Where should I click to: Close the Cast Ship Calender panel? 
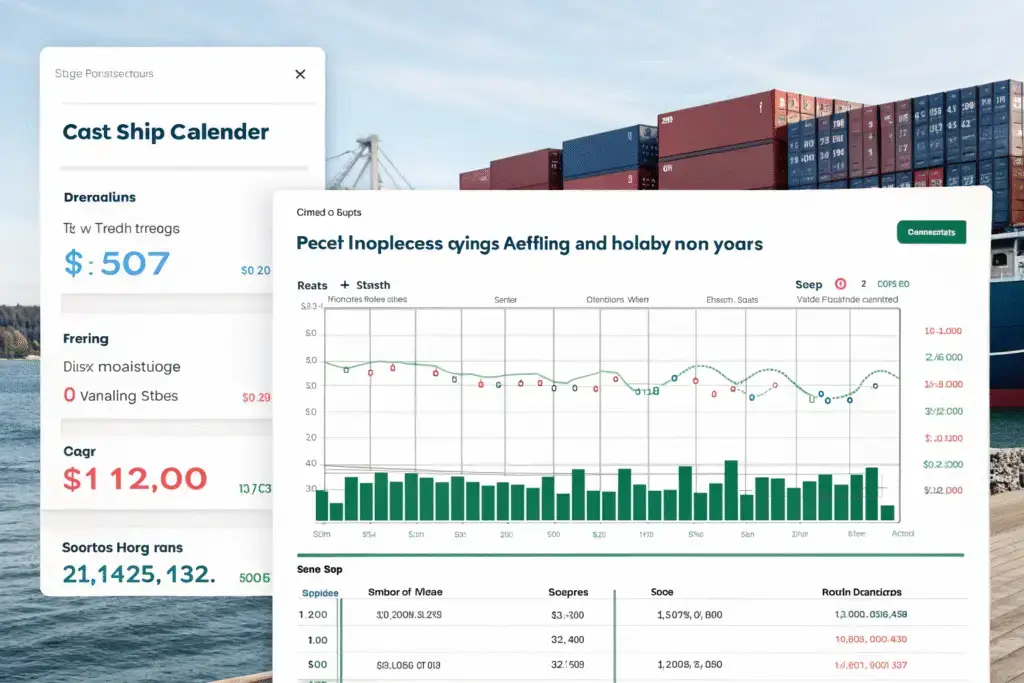(300, 74)
